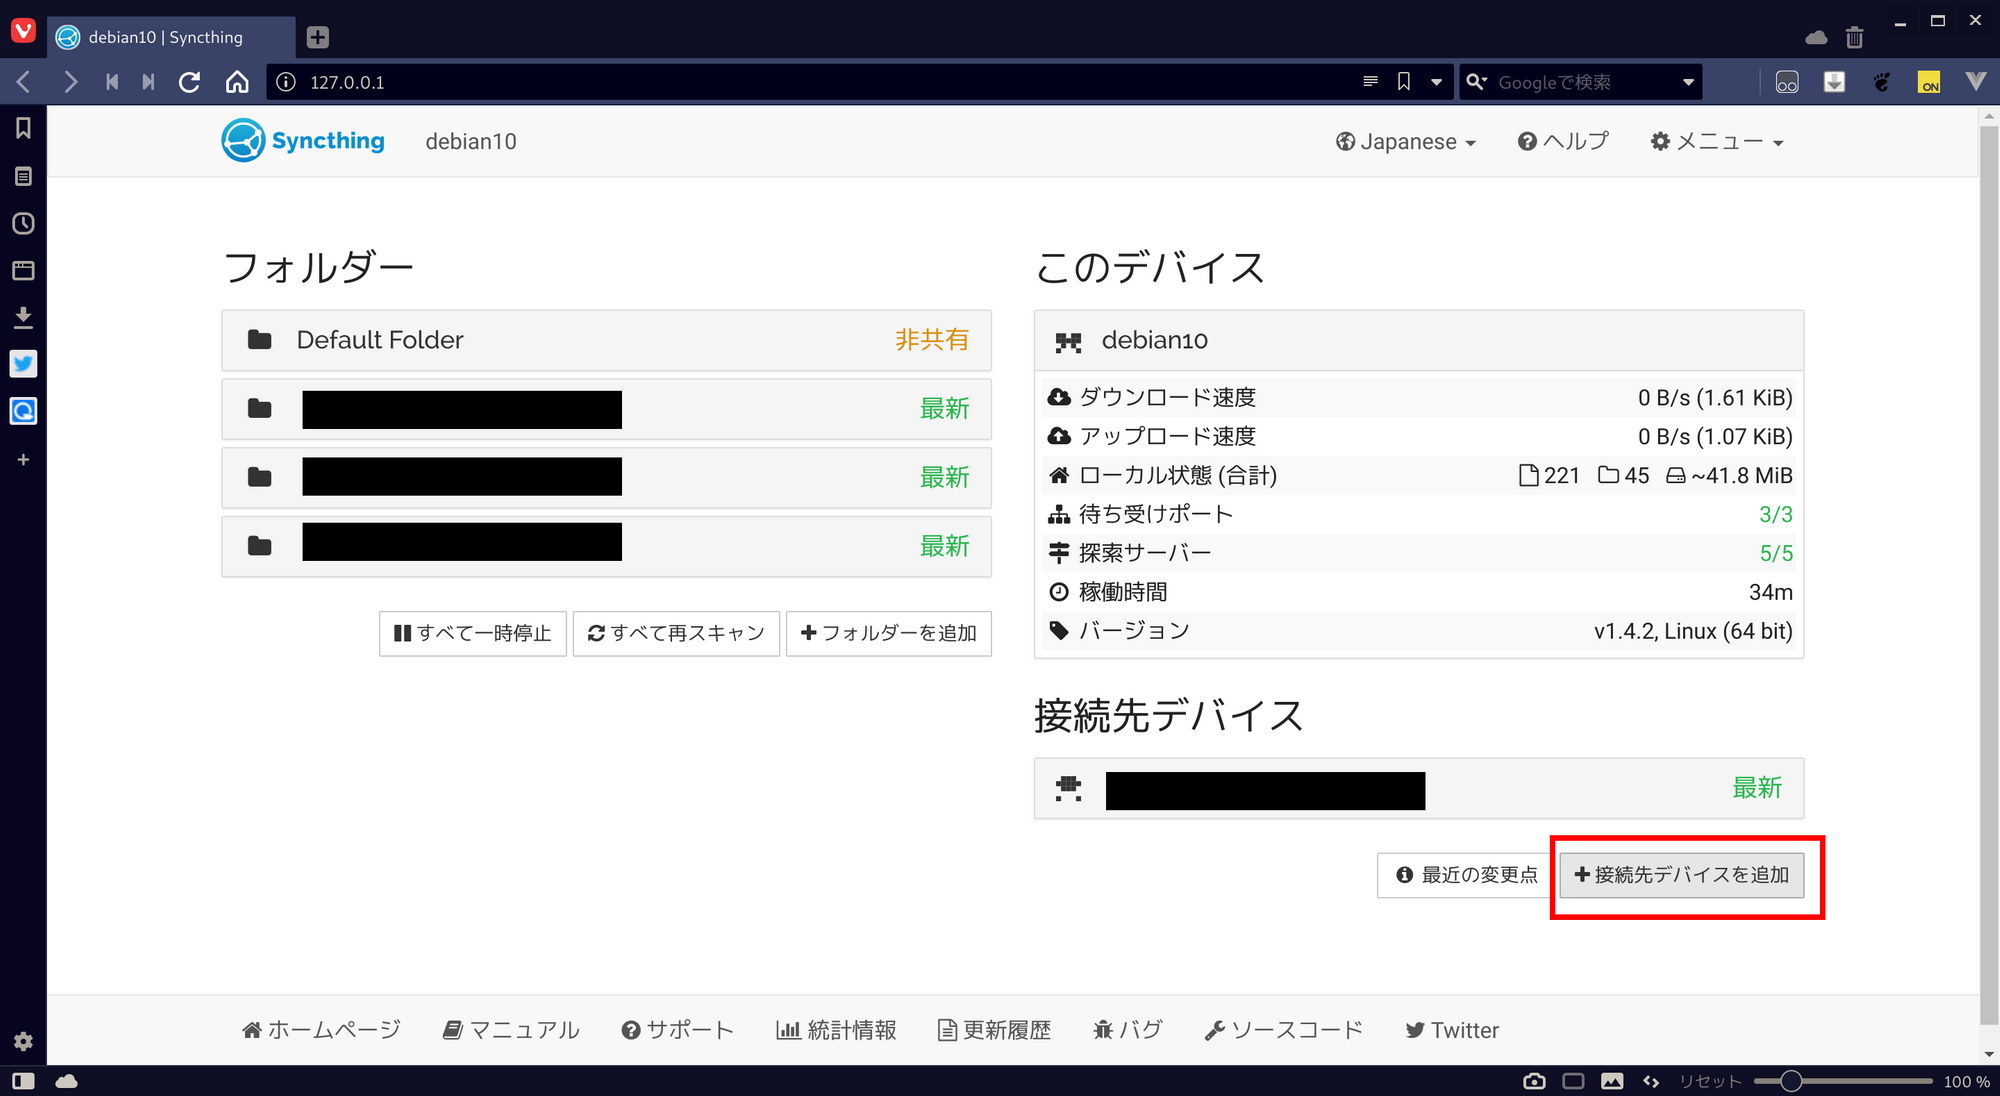This screenshot has width=2000, height=1096.
Task: Open the 更新履歴 footer link
Action: pyautogui.click(x=994, y=1030)
